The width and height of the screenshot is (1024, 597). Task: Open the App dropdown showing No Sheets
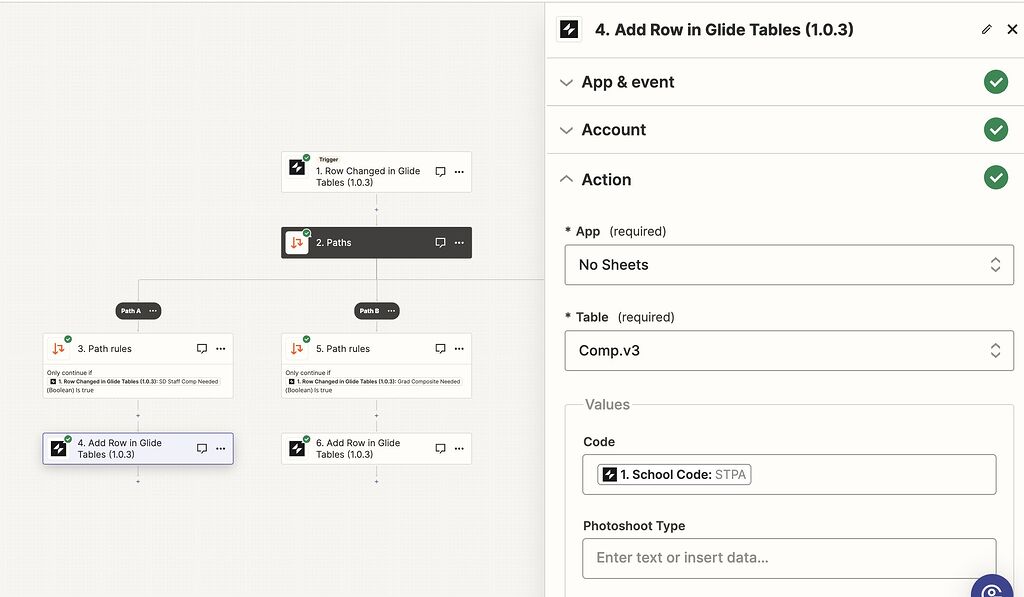pyautogui.click(x=789, y=264)
